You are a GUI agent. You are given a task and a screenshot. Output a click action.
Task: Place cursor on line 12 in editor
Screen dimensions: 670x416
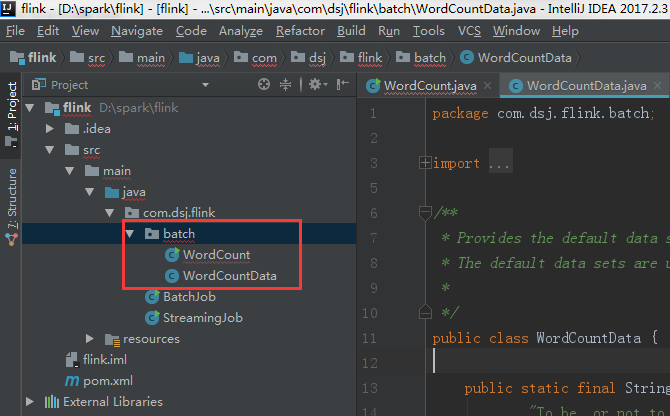coord(549,363)
